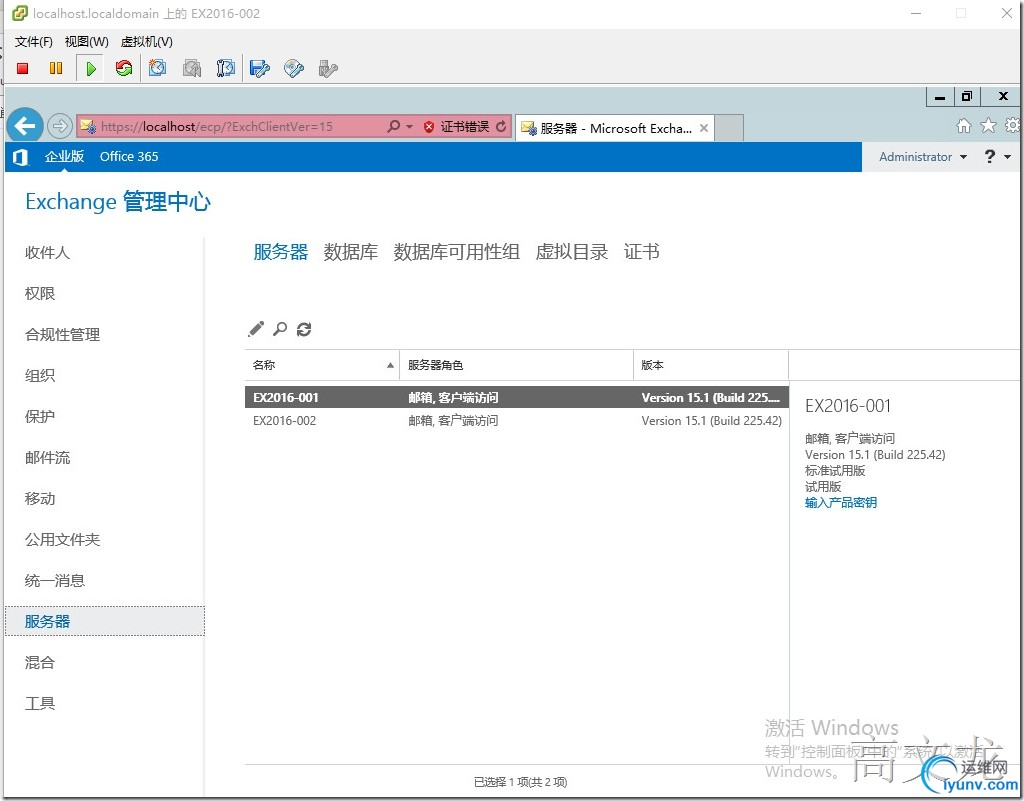Image resolution: width=1024 pixels, height=801 pixels.
Task: Click the CD/DVD drive connection toolbar icon
Action: coord(294,68)
